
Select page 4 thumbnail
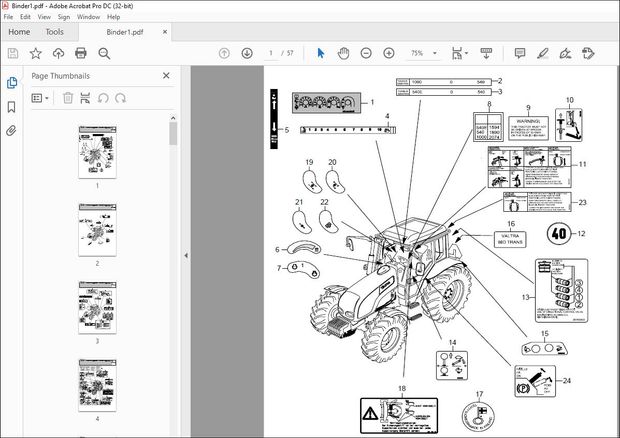point(97,385)
